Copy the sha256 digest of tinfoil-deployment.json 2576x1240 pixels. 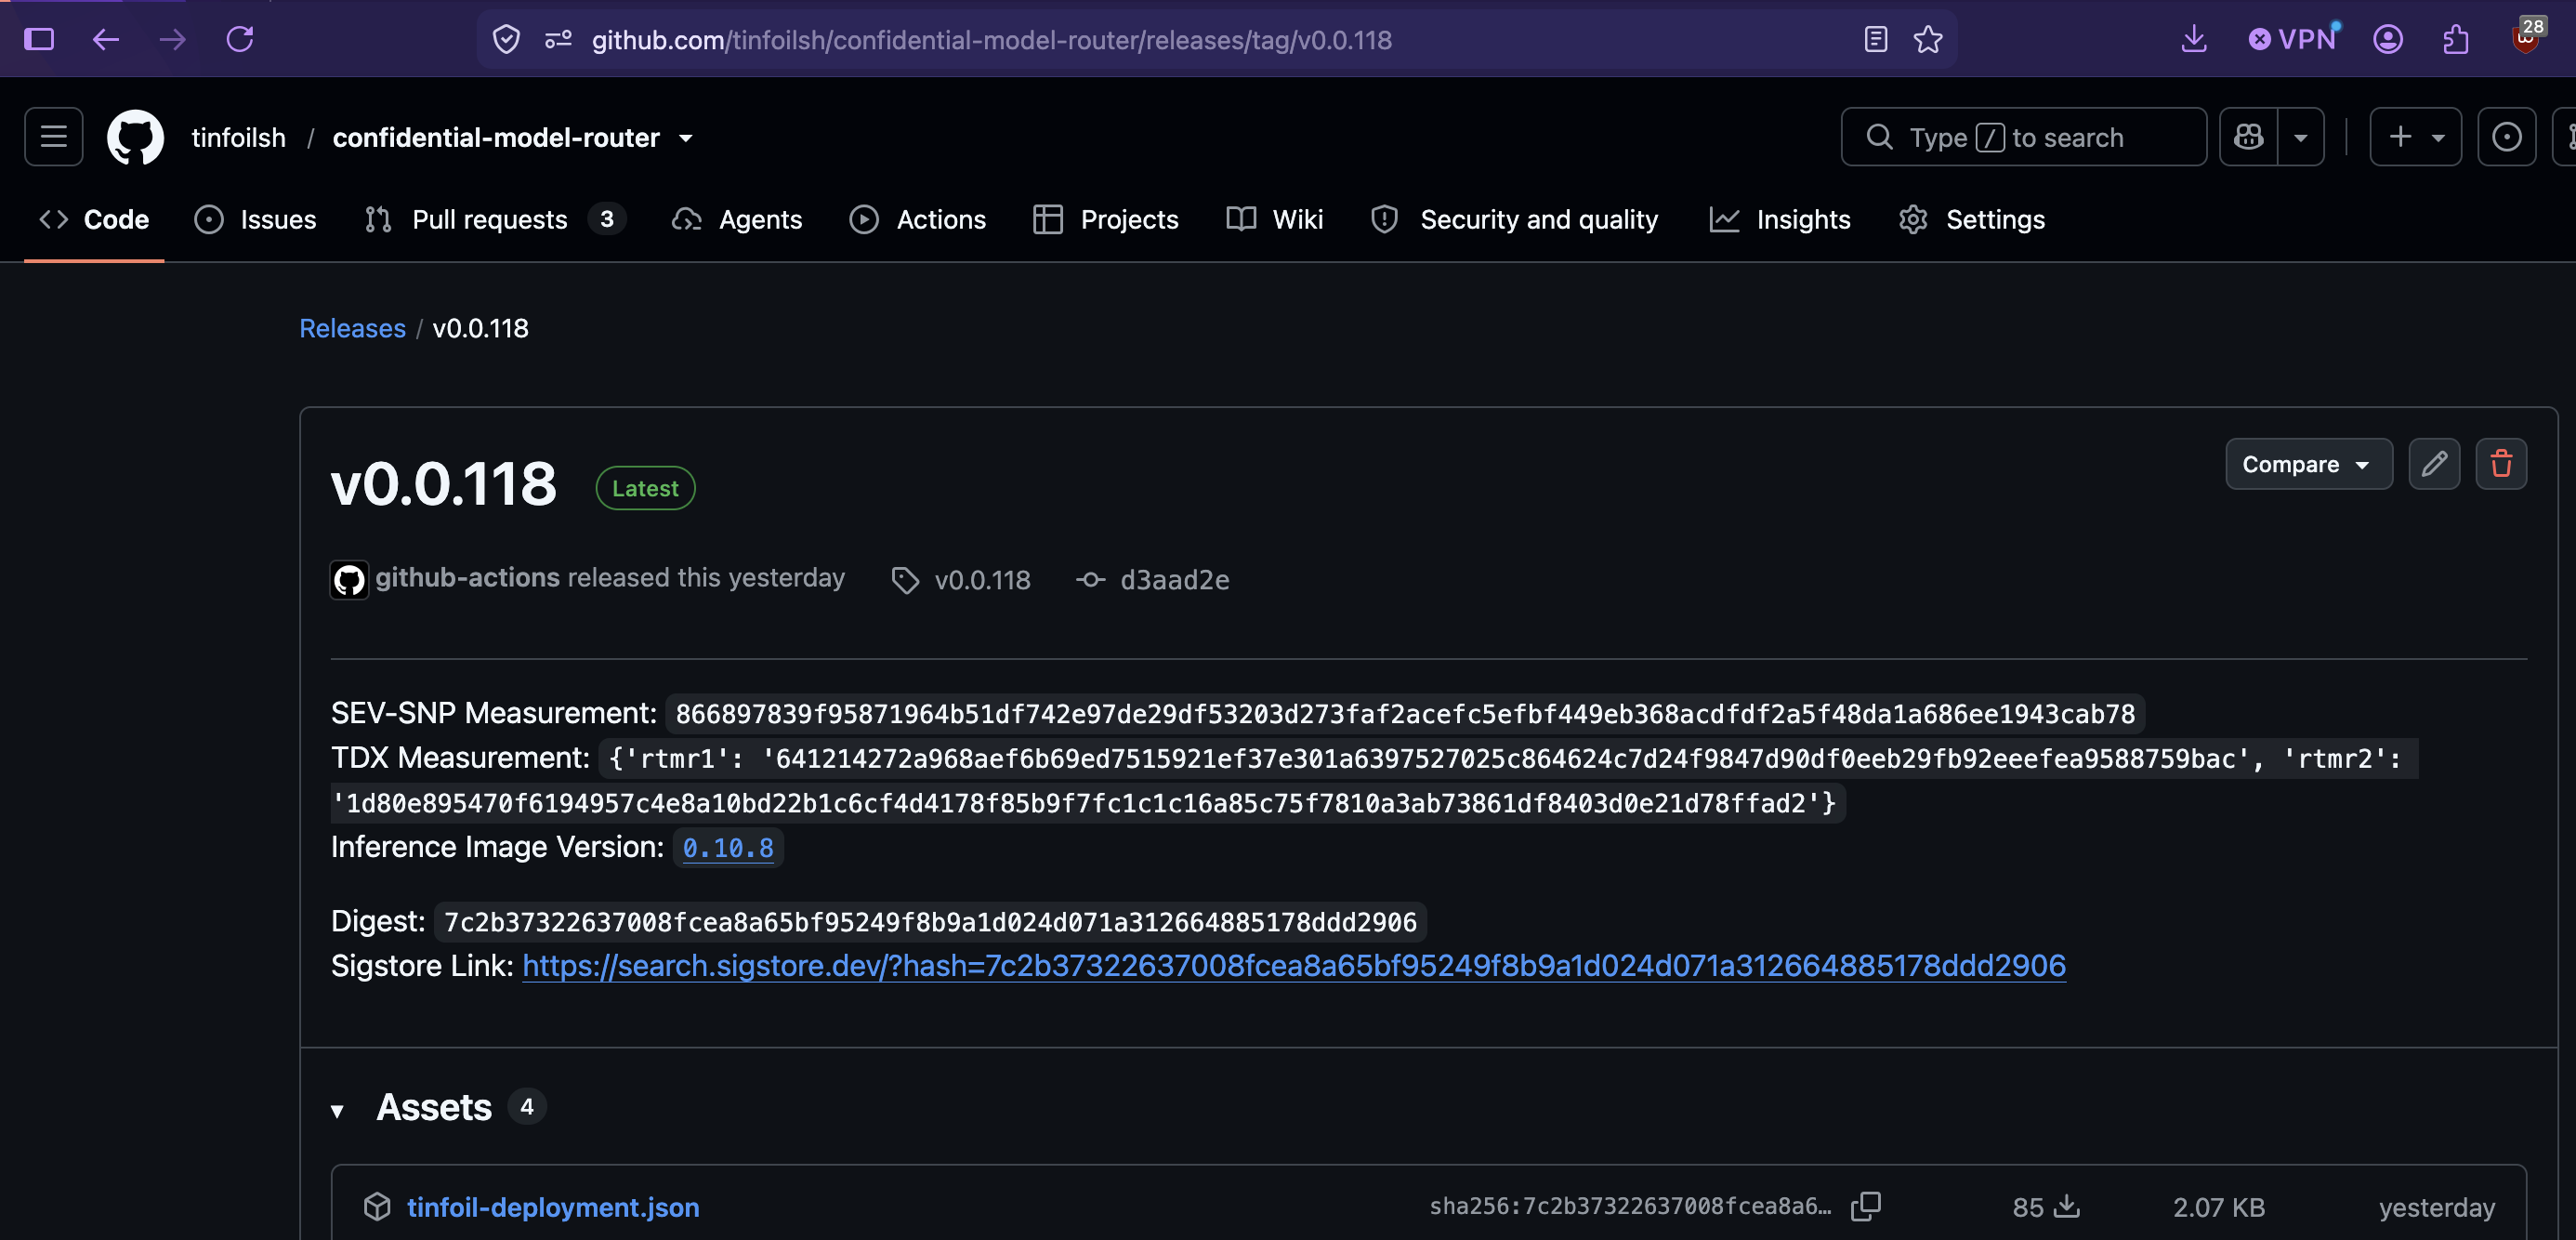click(1865, 1206)
